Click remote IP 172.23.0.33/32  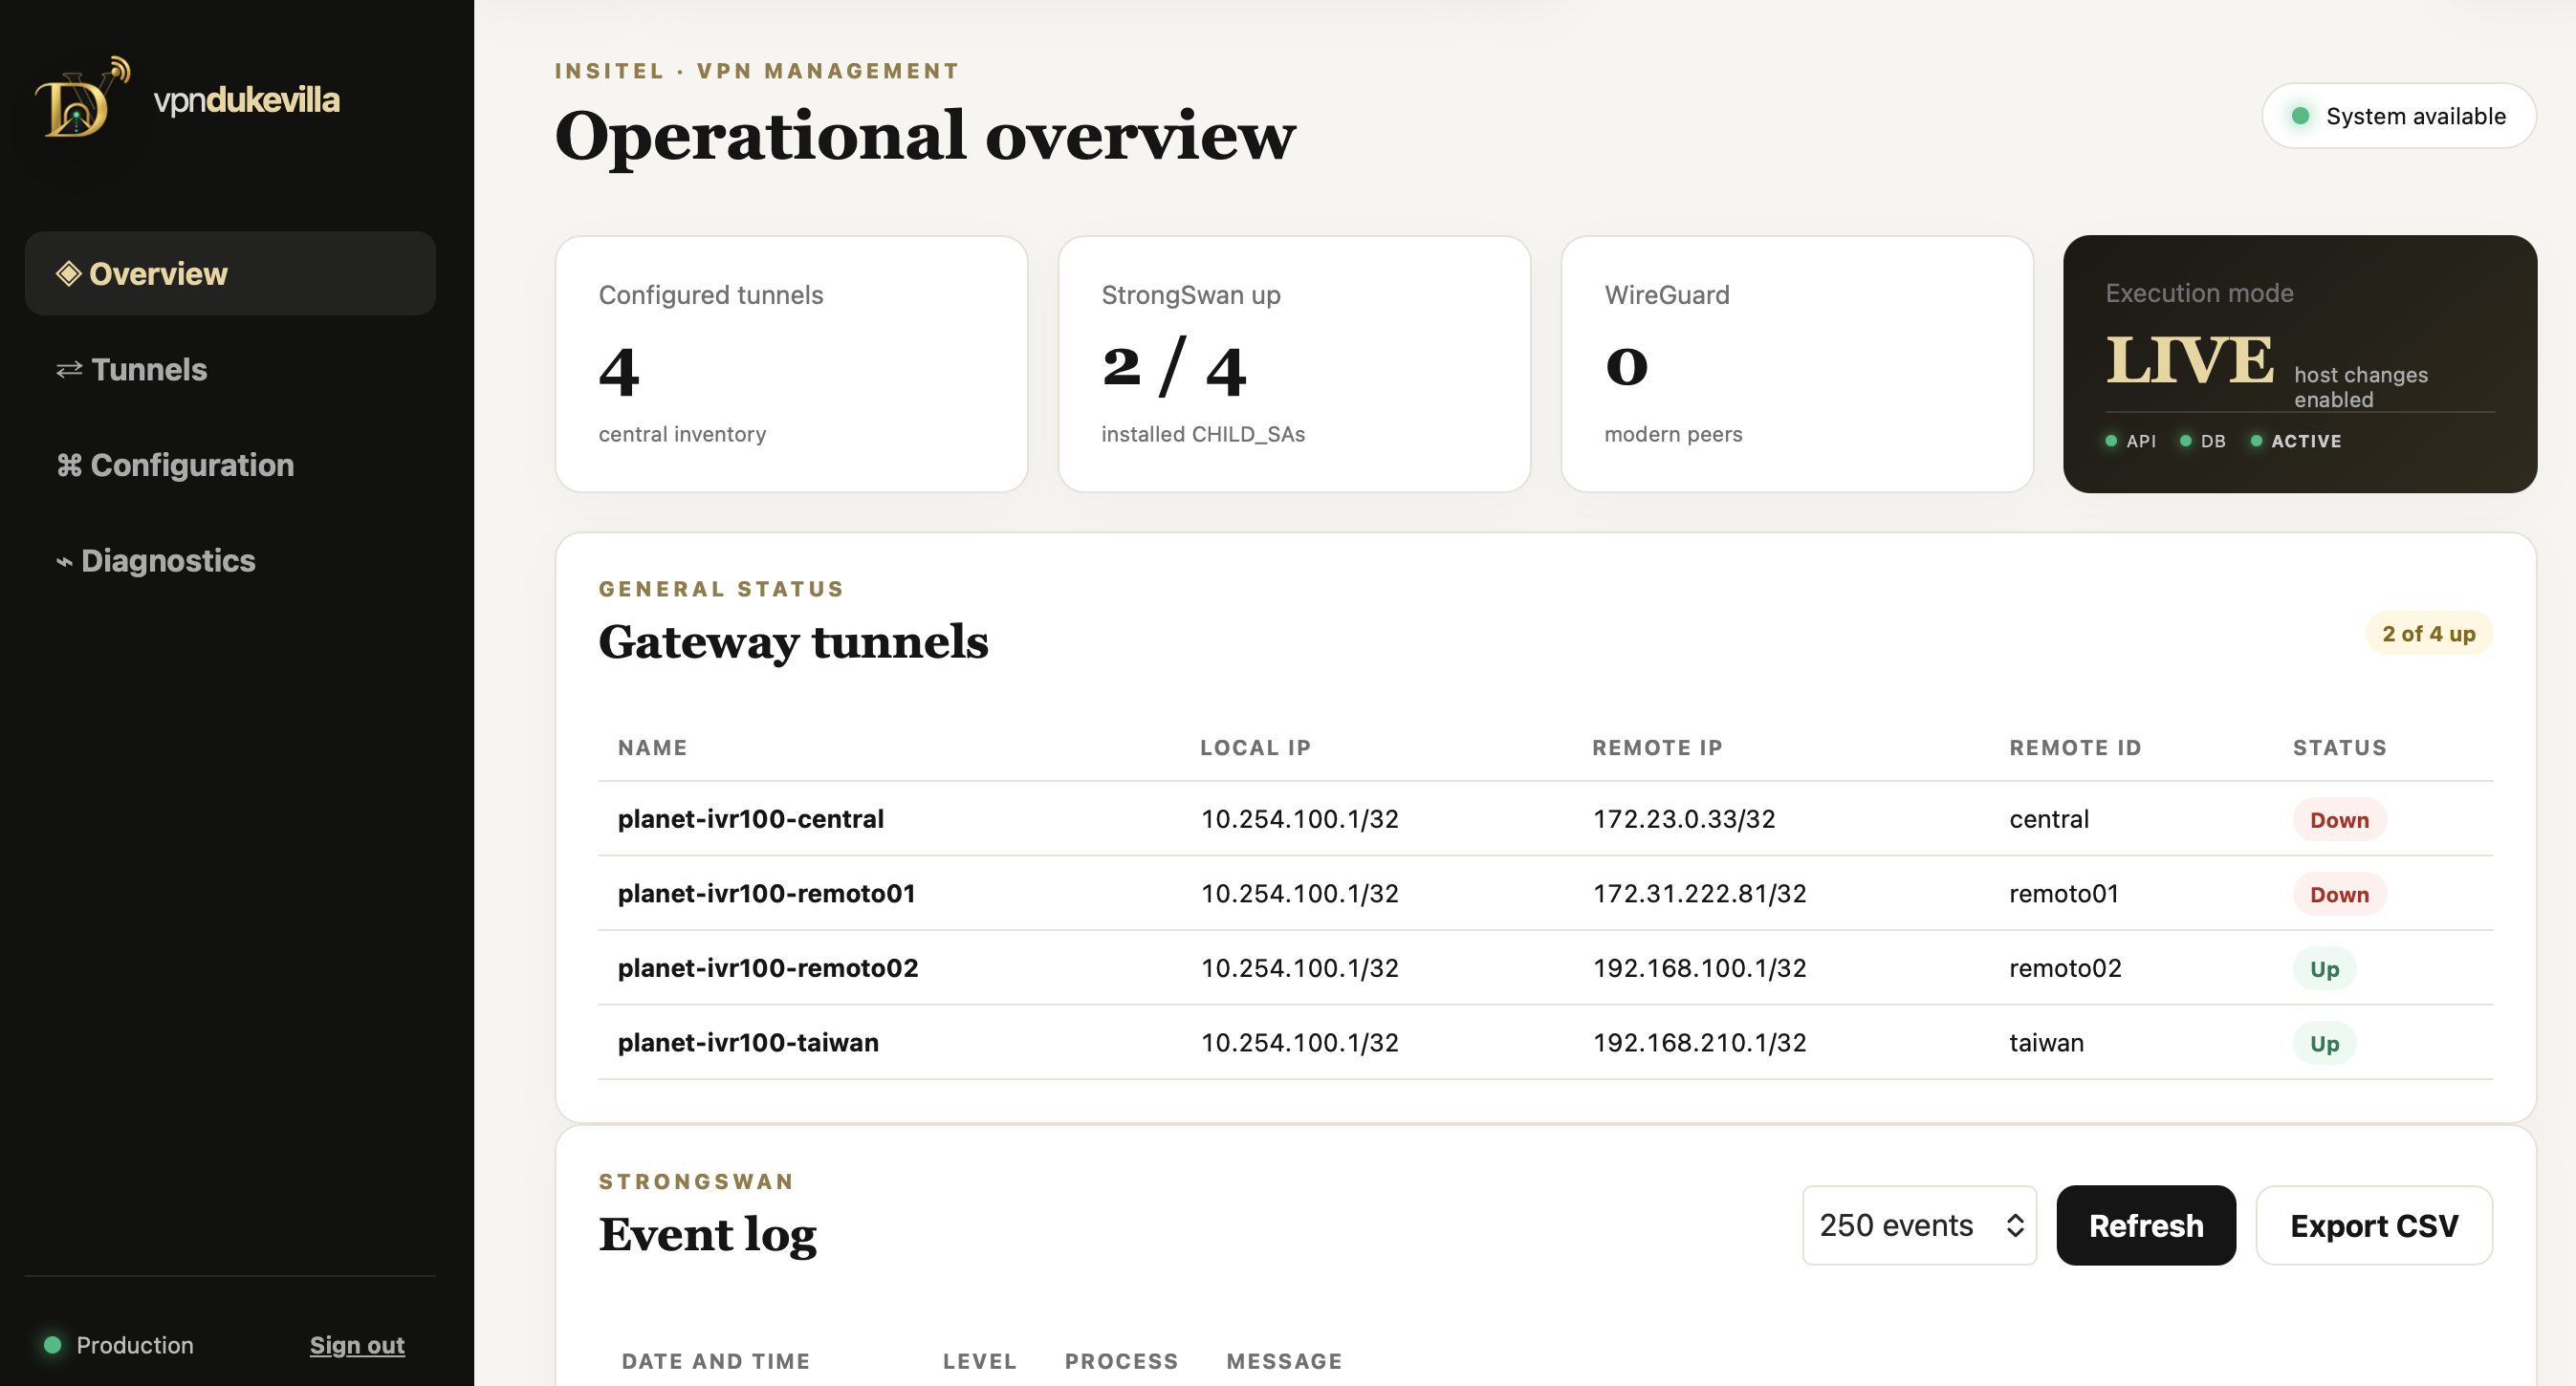[x=1684, y=819]
